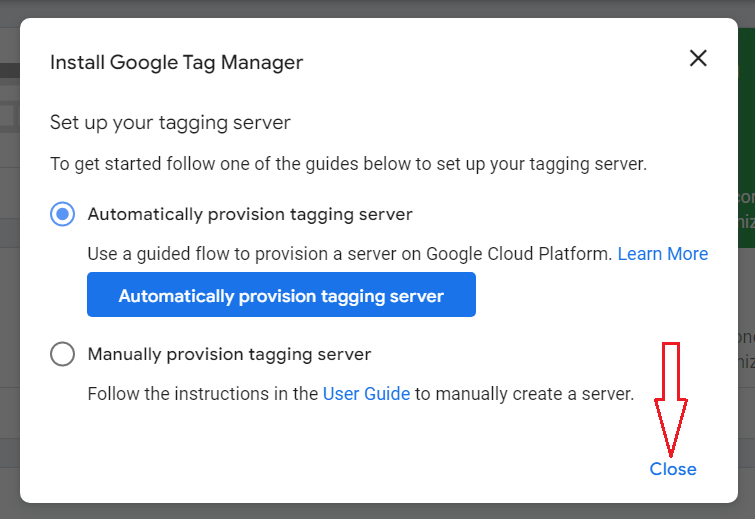
Task: Open the User Guide link
Action: tap(366, 394)
